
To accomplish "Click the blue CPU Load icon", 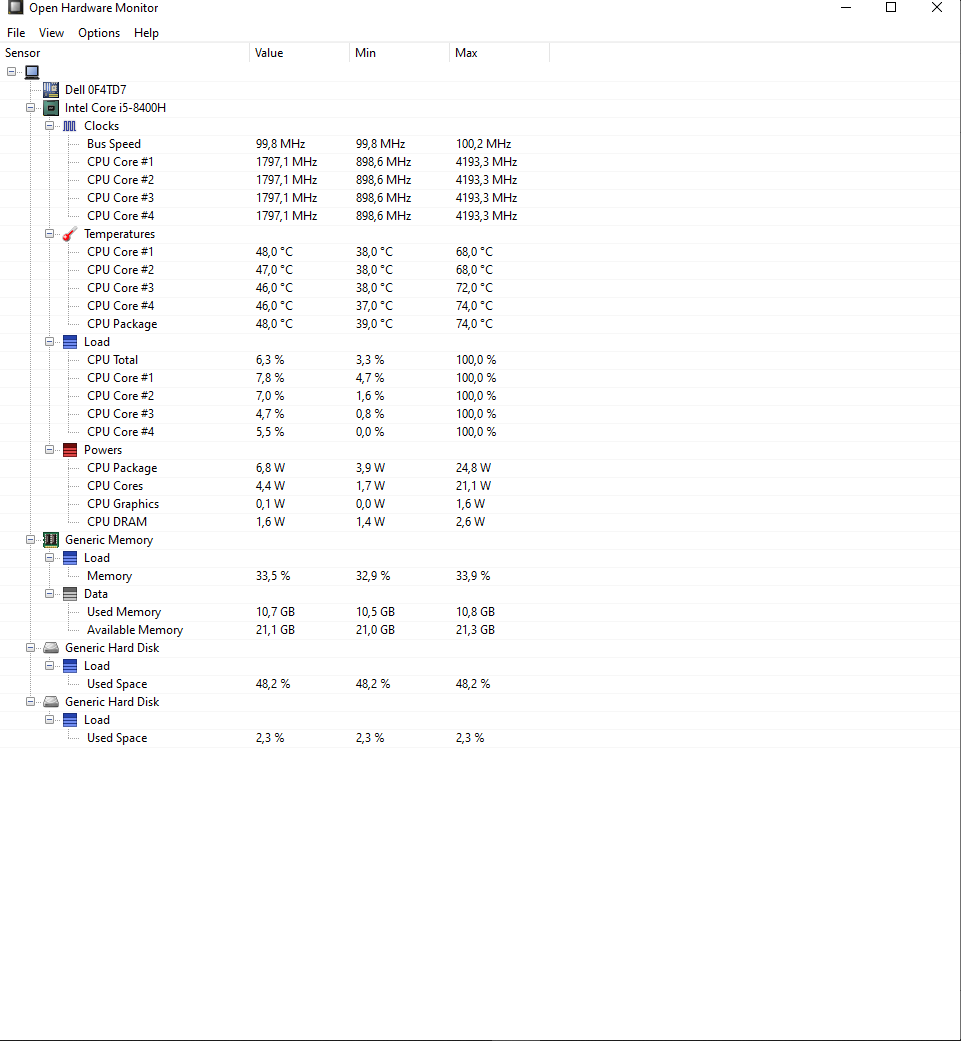I will tap(70, 342).
